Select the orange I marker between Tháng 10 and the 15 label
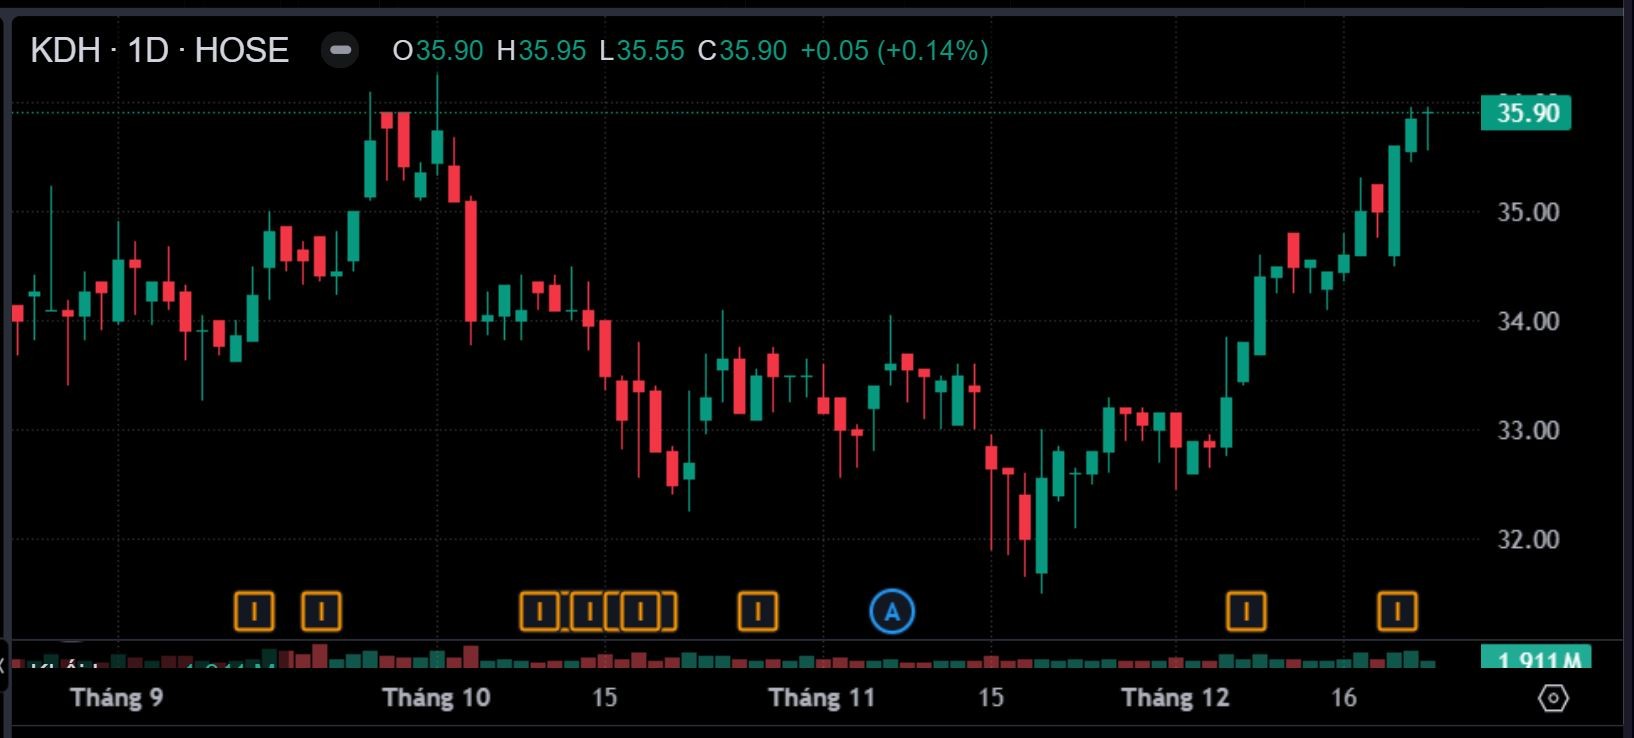Image resolution: width=1634 pixels, height=738 pixels. (540, 611)
